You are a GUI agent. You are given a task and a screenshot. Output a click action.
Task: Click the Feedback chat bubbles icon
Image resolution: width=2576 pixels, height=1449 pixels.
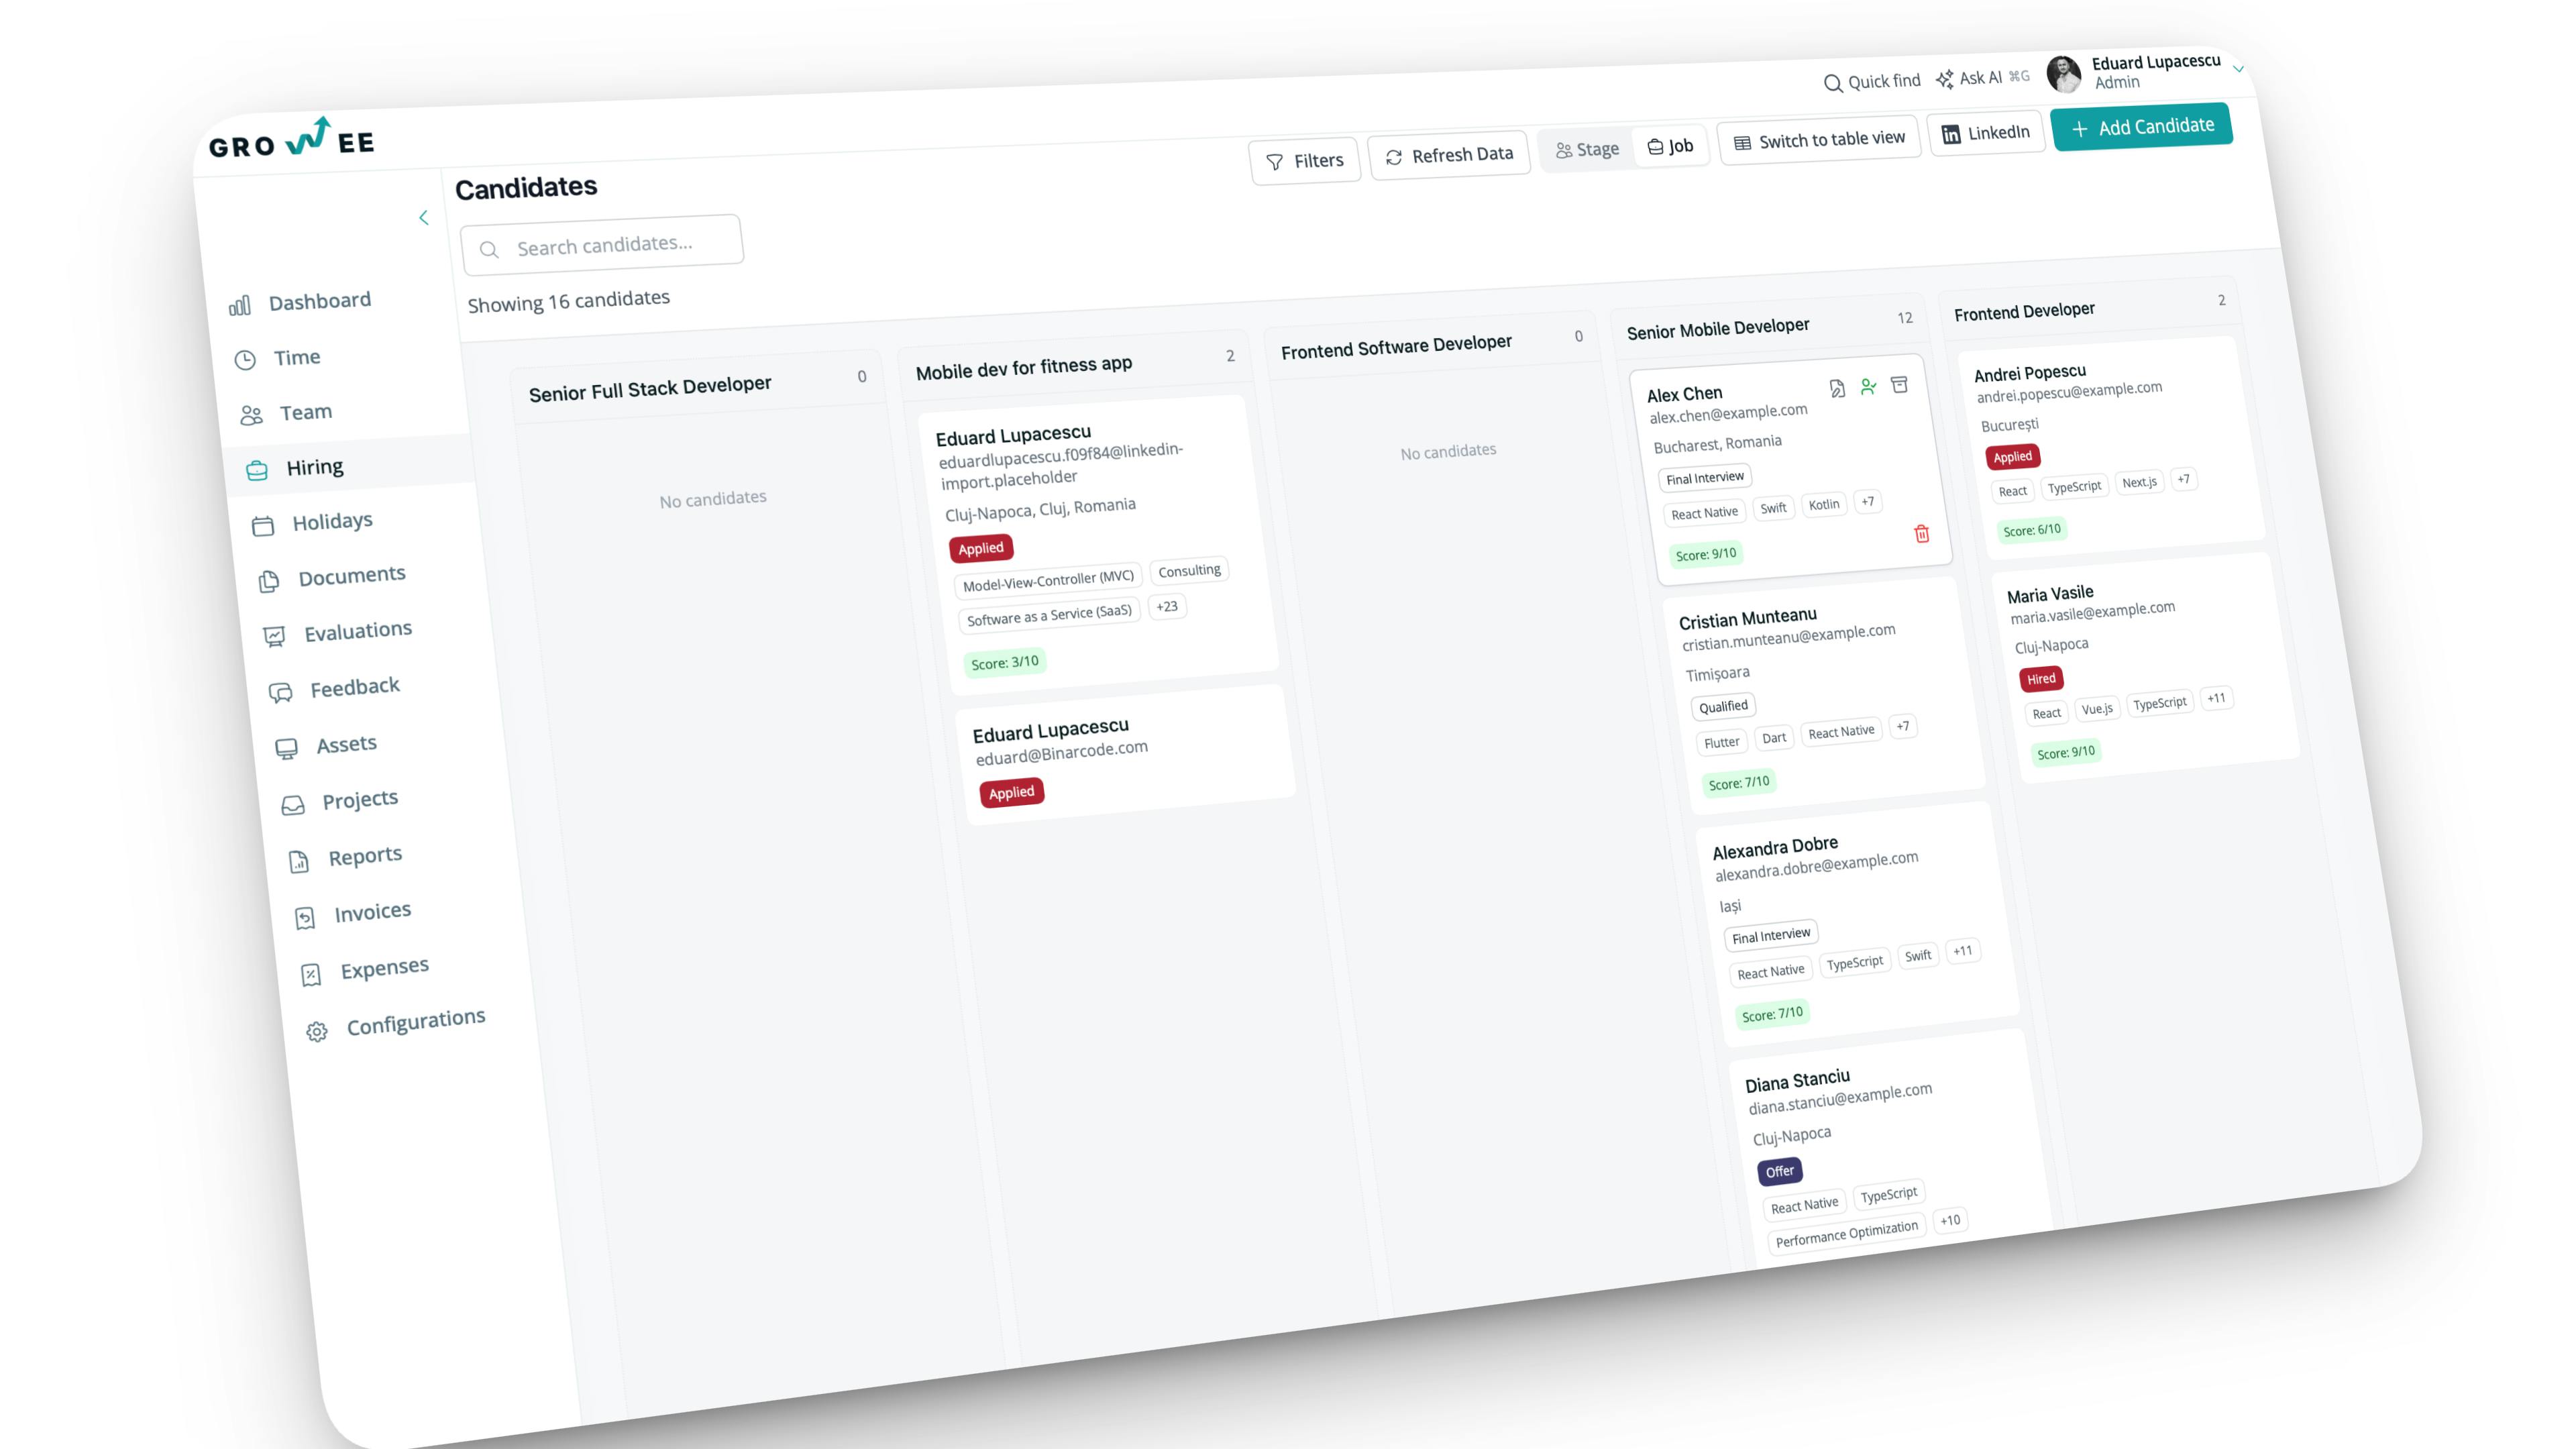coord(281,693)
